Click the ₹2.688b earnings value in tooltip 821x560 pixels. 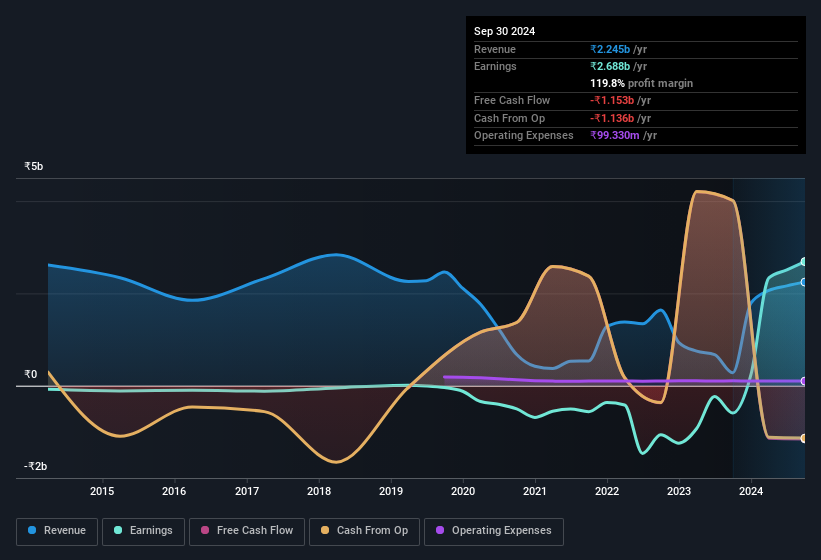[610, 66]
